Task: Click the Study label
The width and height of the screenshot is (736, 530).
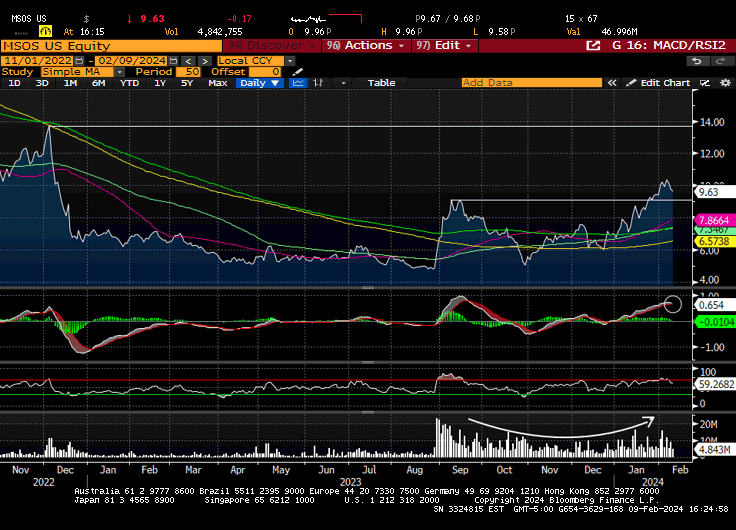Action: pyautogui.click(x=17, y=72)
